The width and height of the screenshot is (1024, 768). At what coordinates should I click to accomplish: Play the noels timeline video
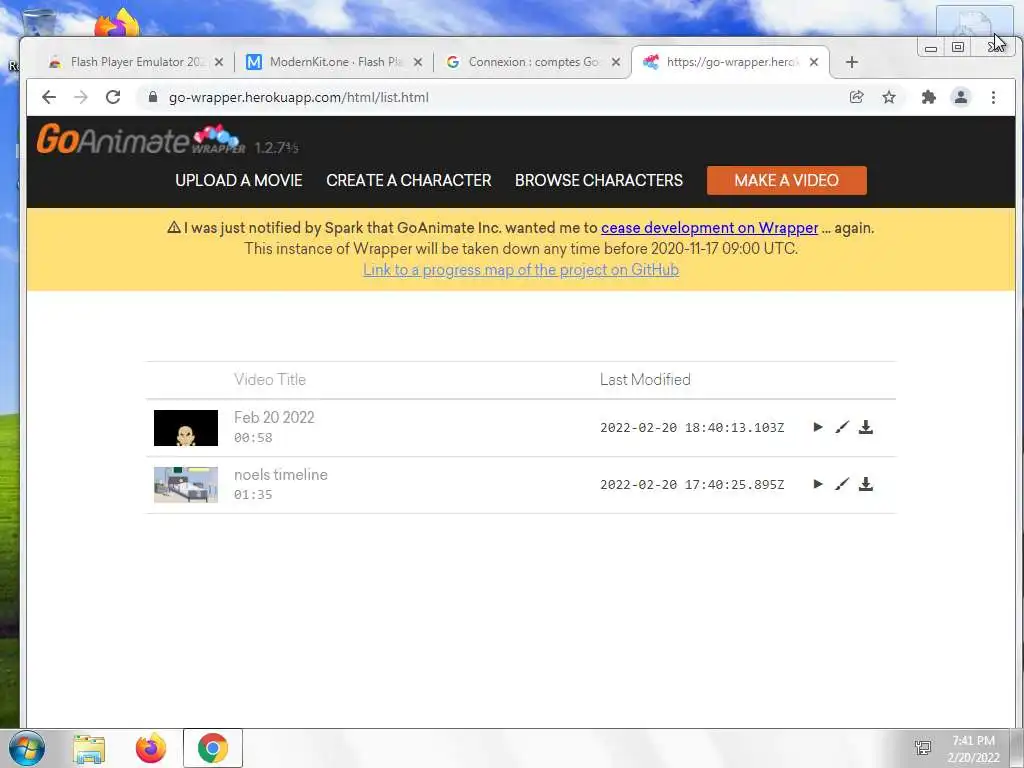coord(818,484)
